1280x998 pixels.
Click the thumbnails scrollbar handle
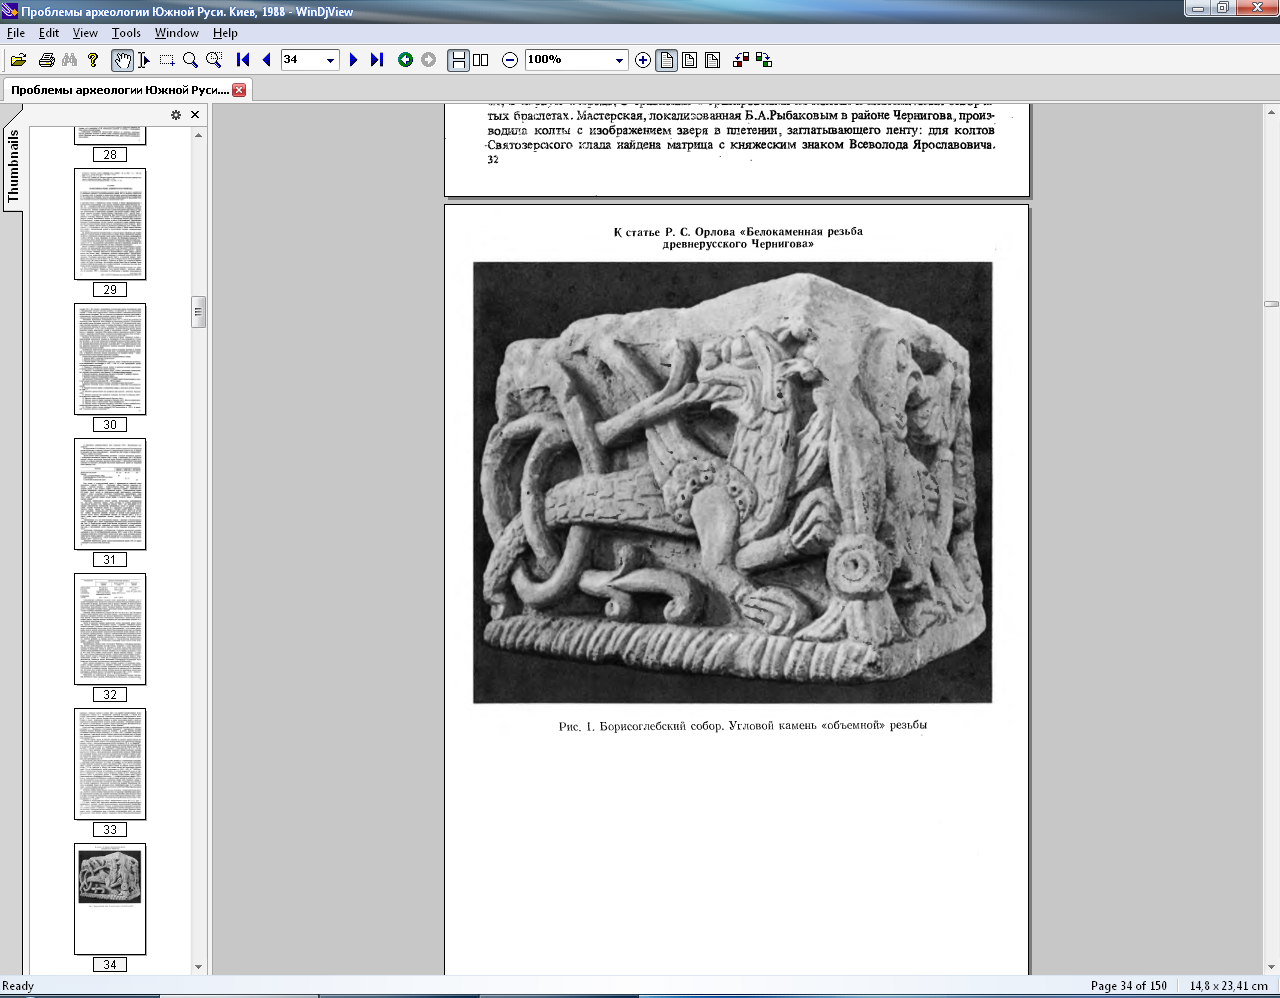coord(198,312)
